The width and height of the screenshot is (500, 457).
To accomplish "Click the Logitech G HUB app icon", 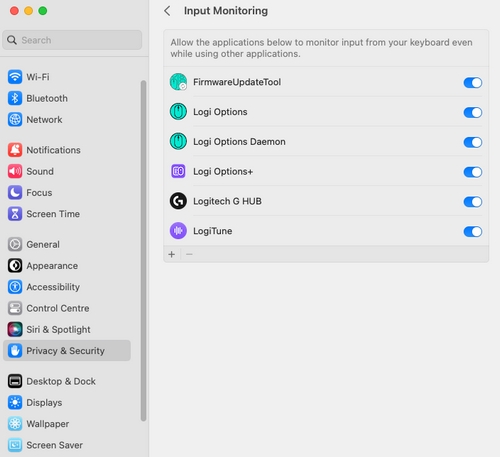I will point(178,201).
